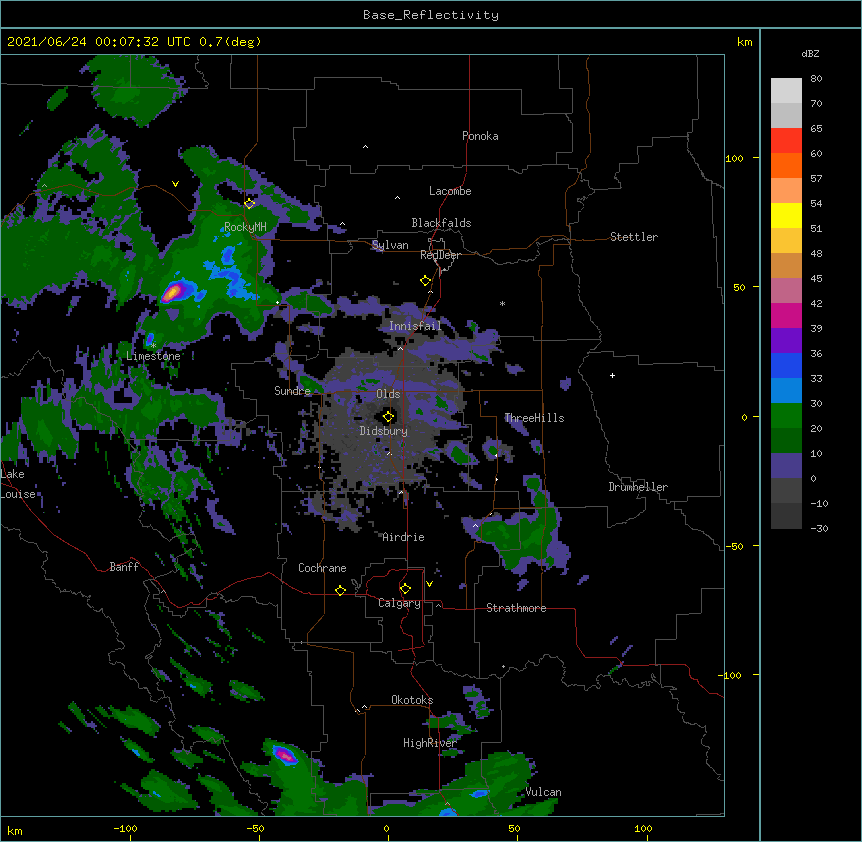Click the white caret marker south of Ponoka label's west
The width and height of the screenshot is (862, 842).
click(x=365, y=147)
